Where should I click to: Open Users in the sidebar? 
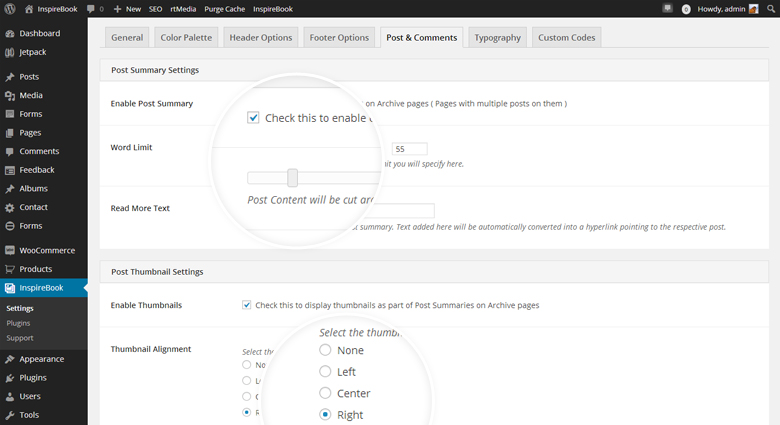tap(44, 396)
